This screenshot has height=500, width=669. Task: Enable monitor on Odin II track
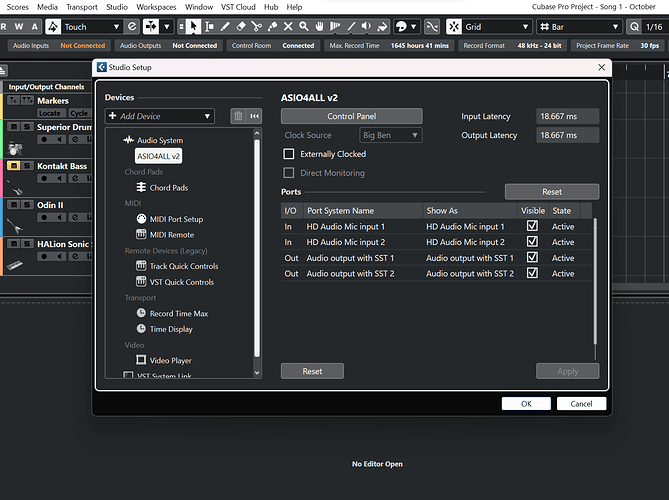click(60, 218)
